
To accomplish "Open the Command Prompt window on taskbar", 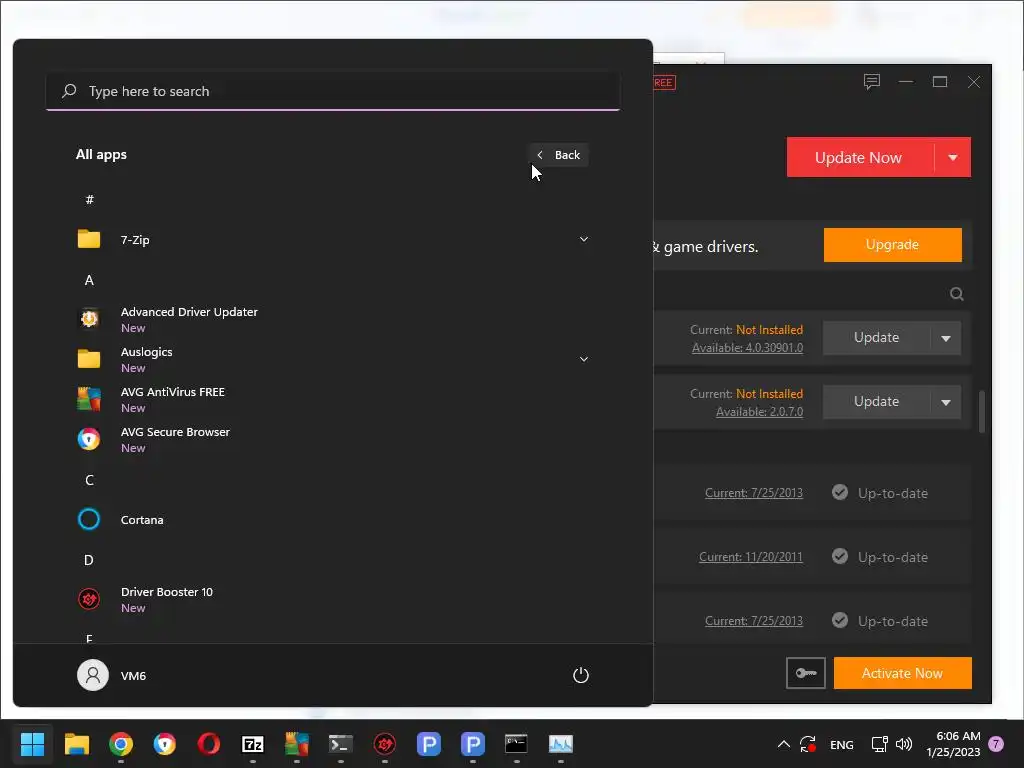I will (517, 744).
